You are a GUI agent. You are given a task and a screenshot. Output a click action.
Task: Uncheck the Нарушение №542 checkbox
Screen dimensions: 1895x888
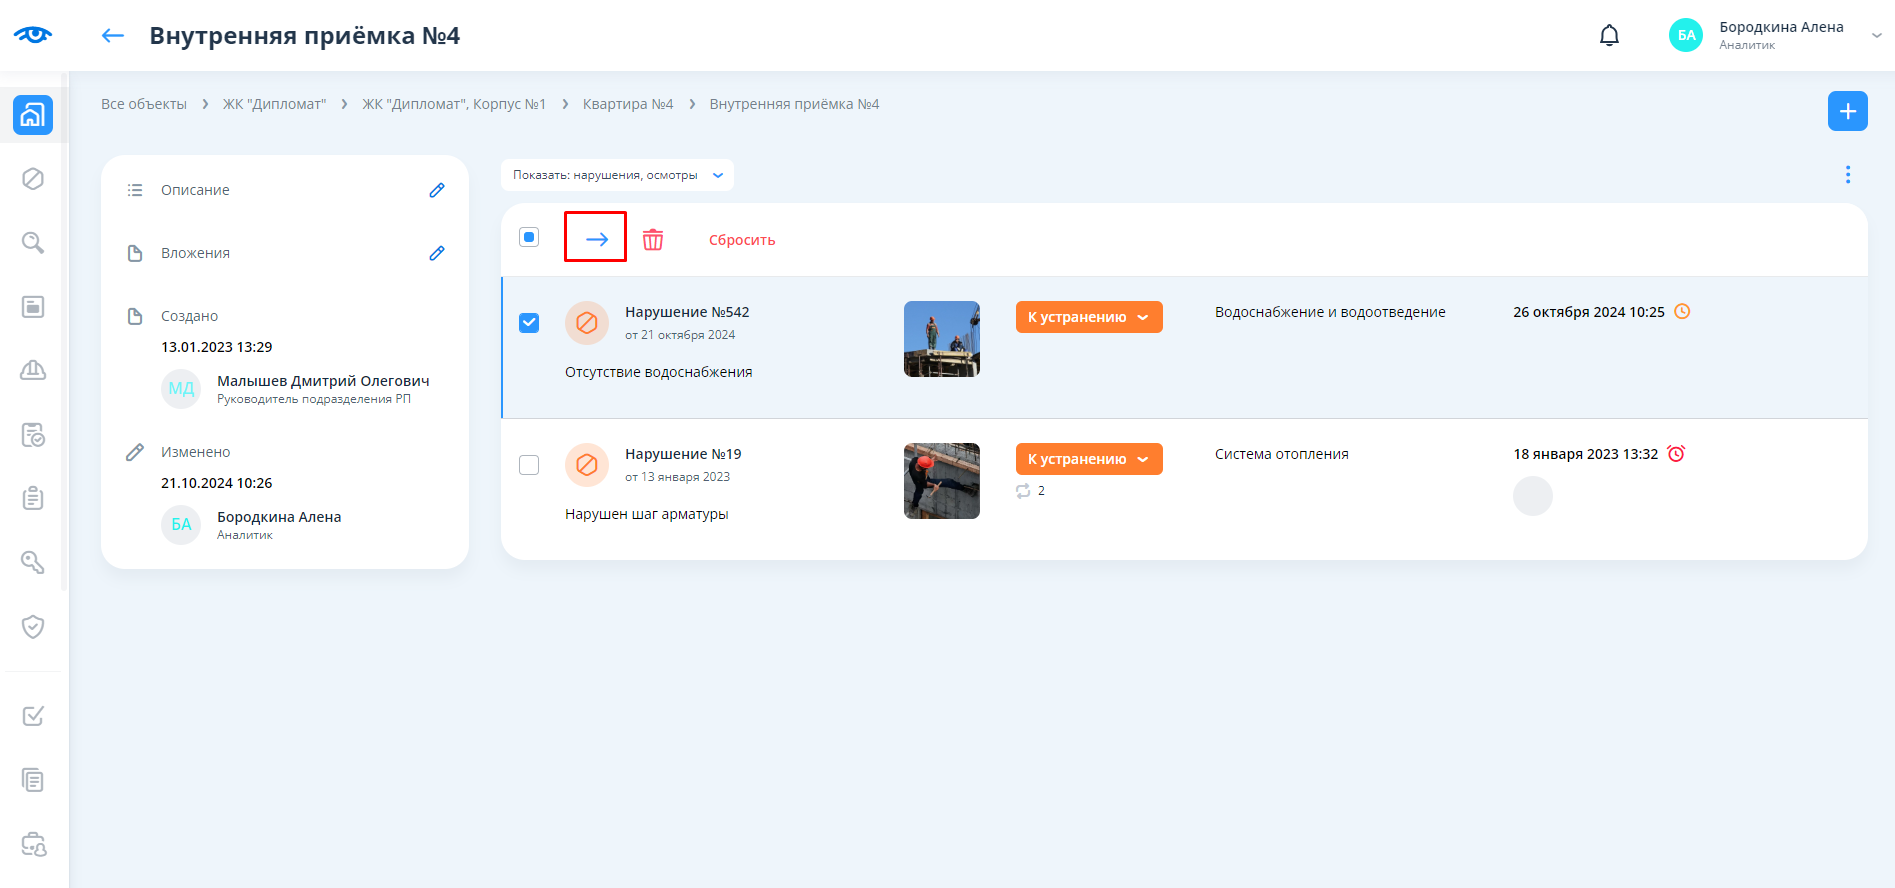529,323
